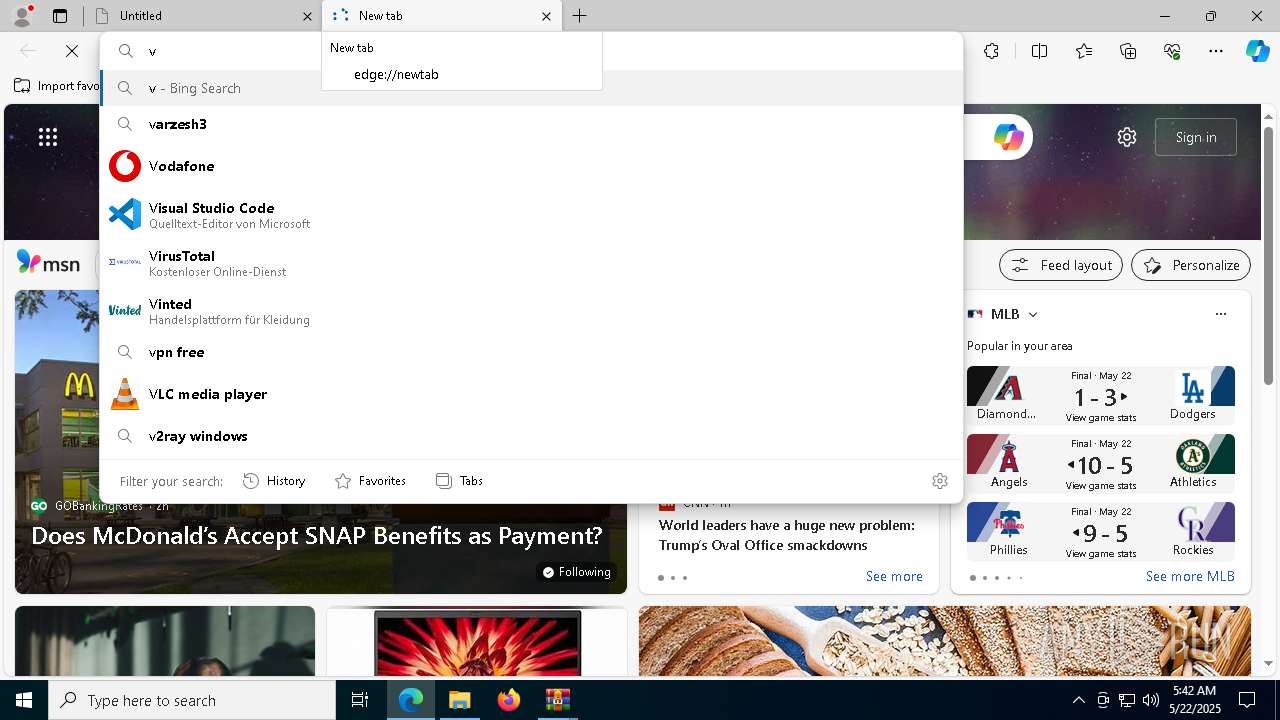
Task: Toggle Following for GOBankingRates
Action: [x=576, y=572]
